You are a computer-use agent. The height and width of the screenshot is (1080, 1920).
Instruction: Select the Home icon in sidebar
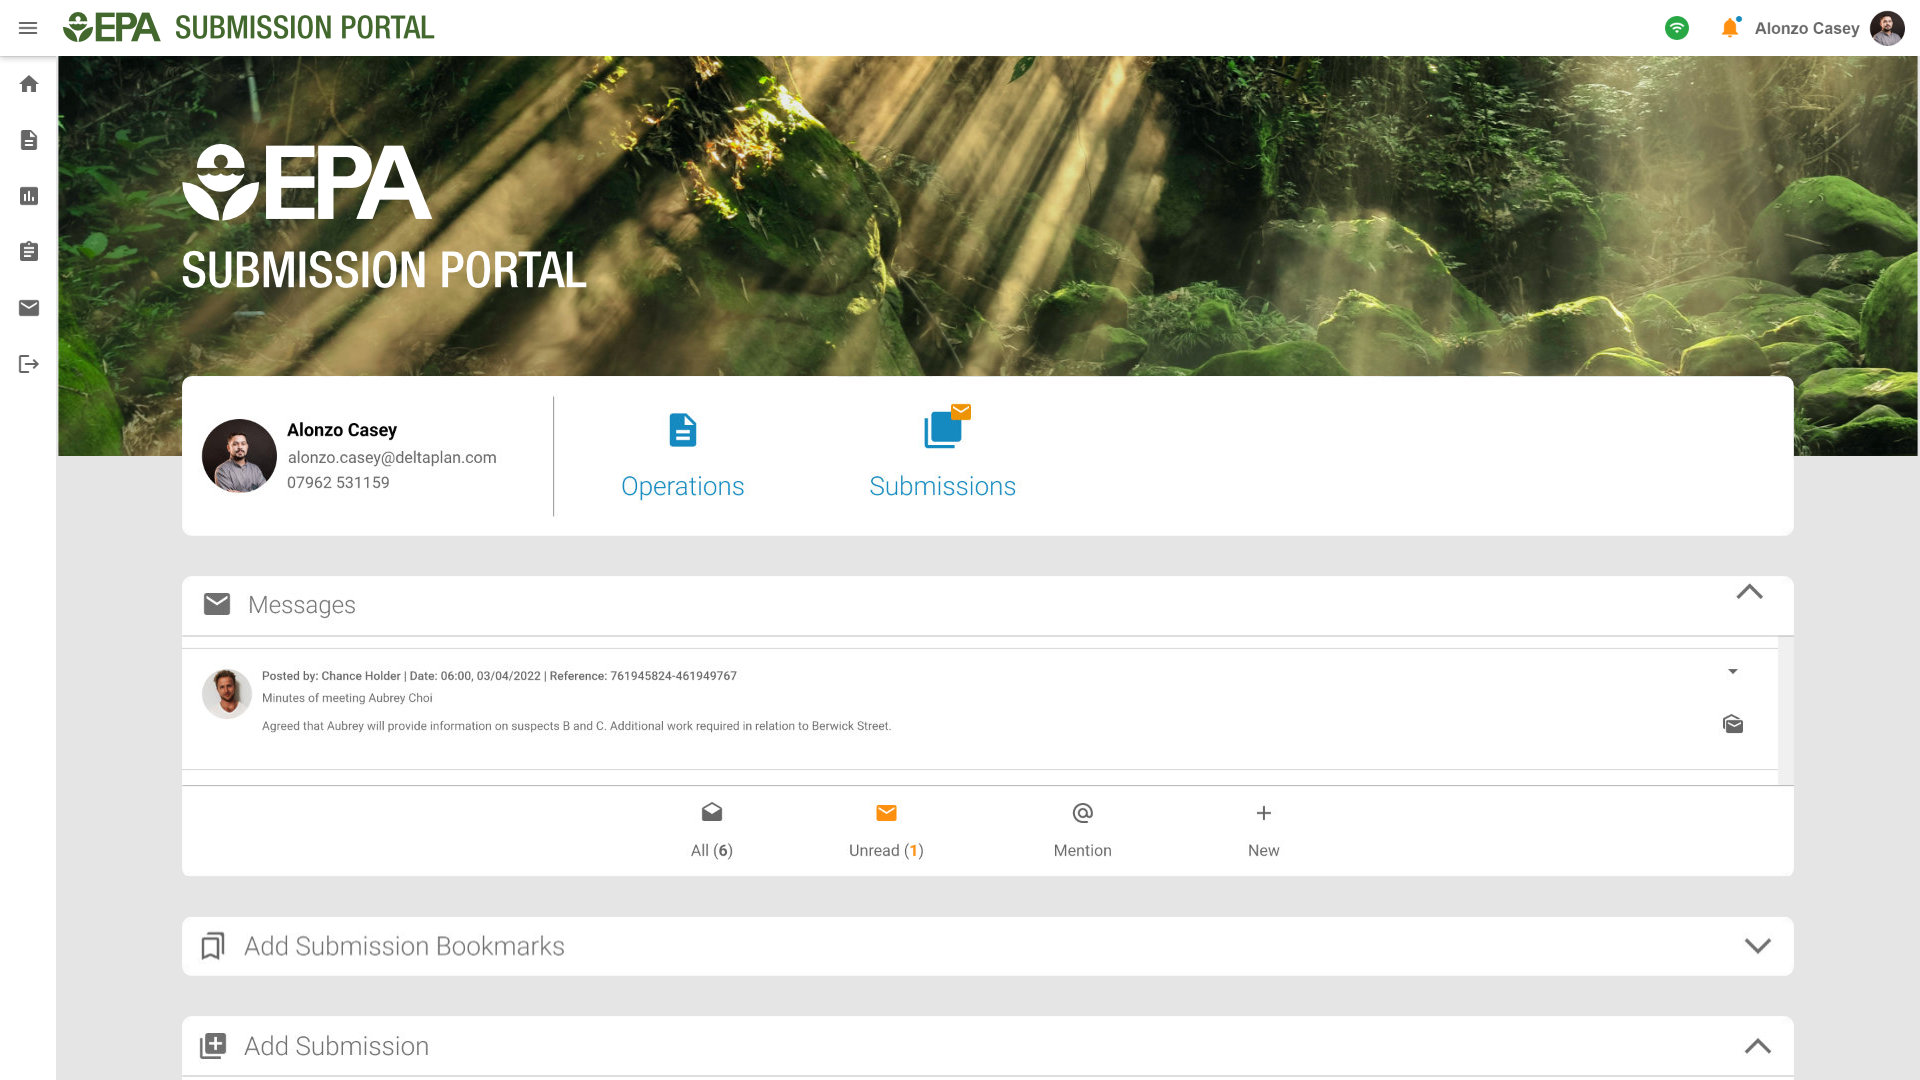29,84
